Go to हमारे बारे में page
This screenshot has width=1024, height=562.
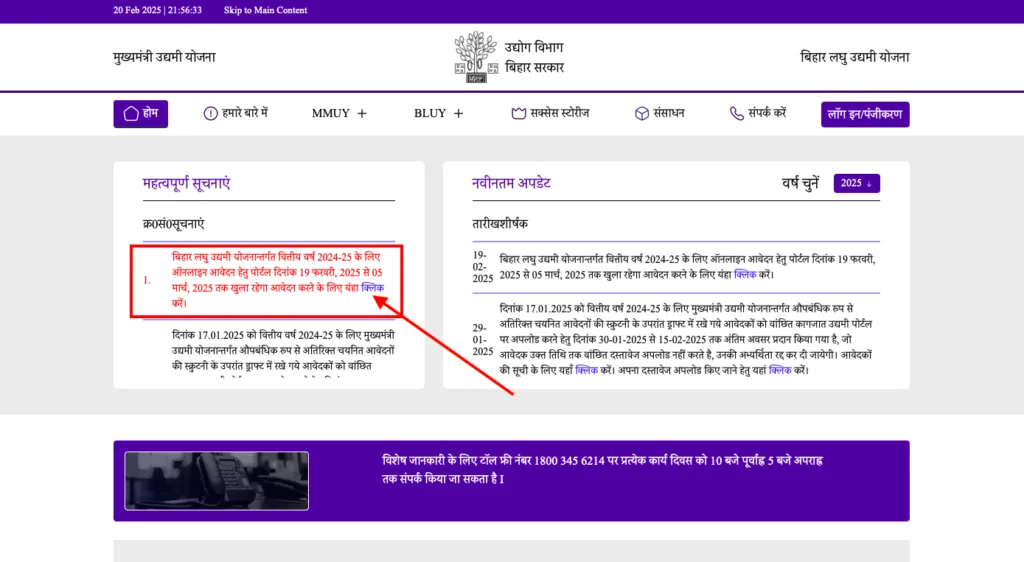pyautogui.click(x=236, y=114)
